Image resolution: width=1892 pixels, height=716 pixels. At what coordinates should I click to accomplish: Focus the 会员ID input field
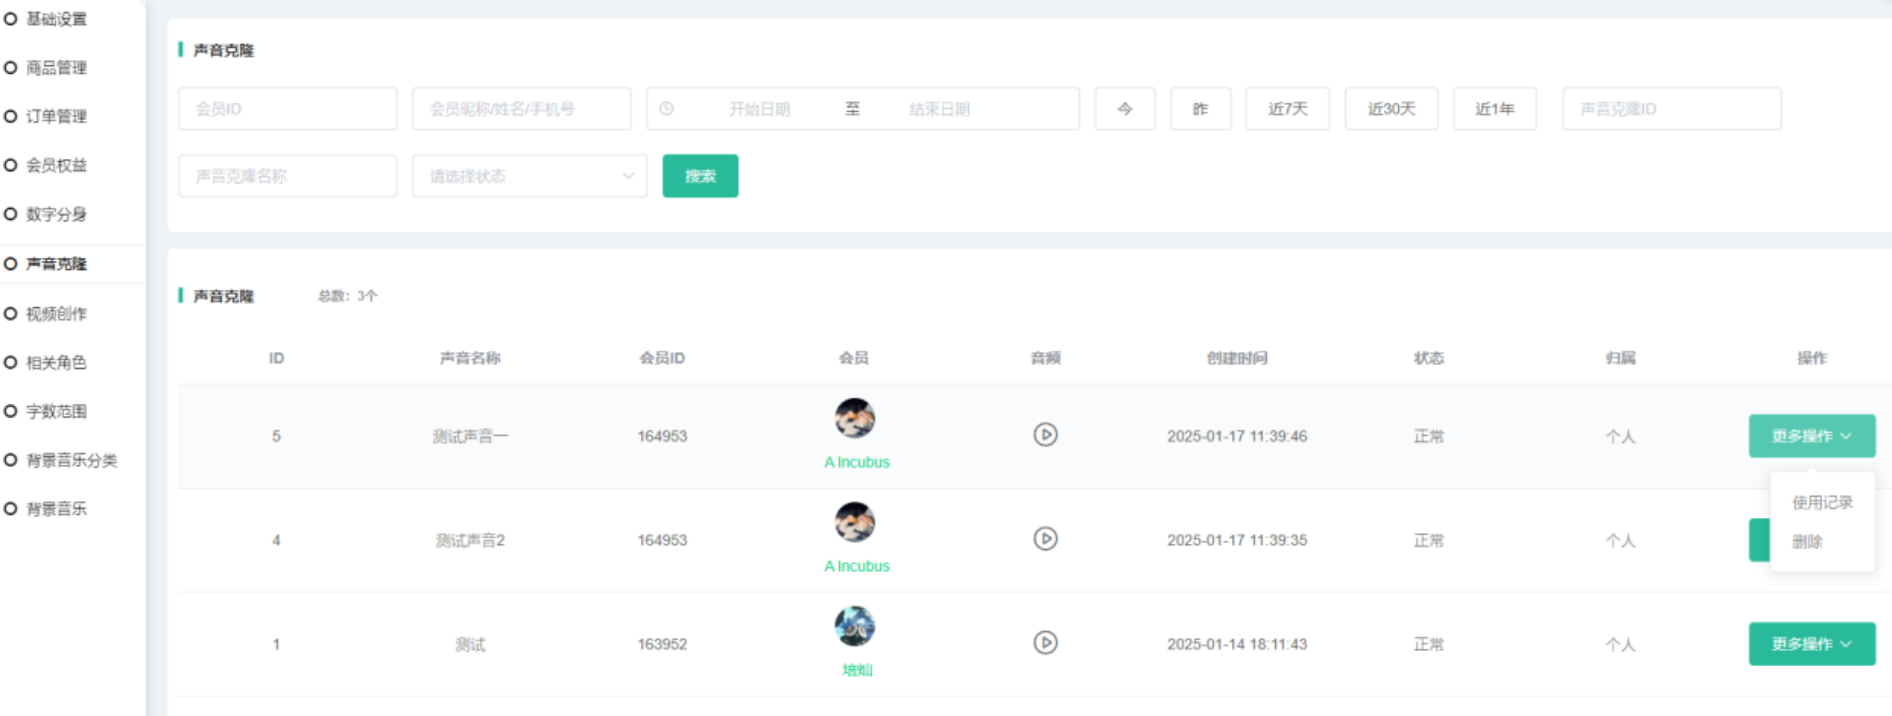tap(287, 109)
